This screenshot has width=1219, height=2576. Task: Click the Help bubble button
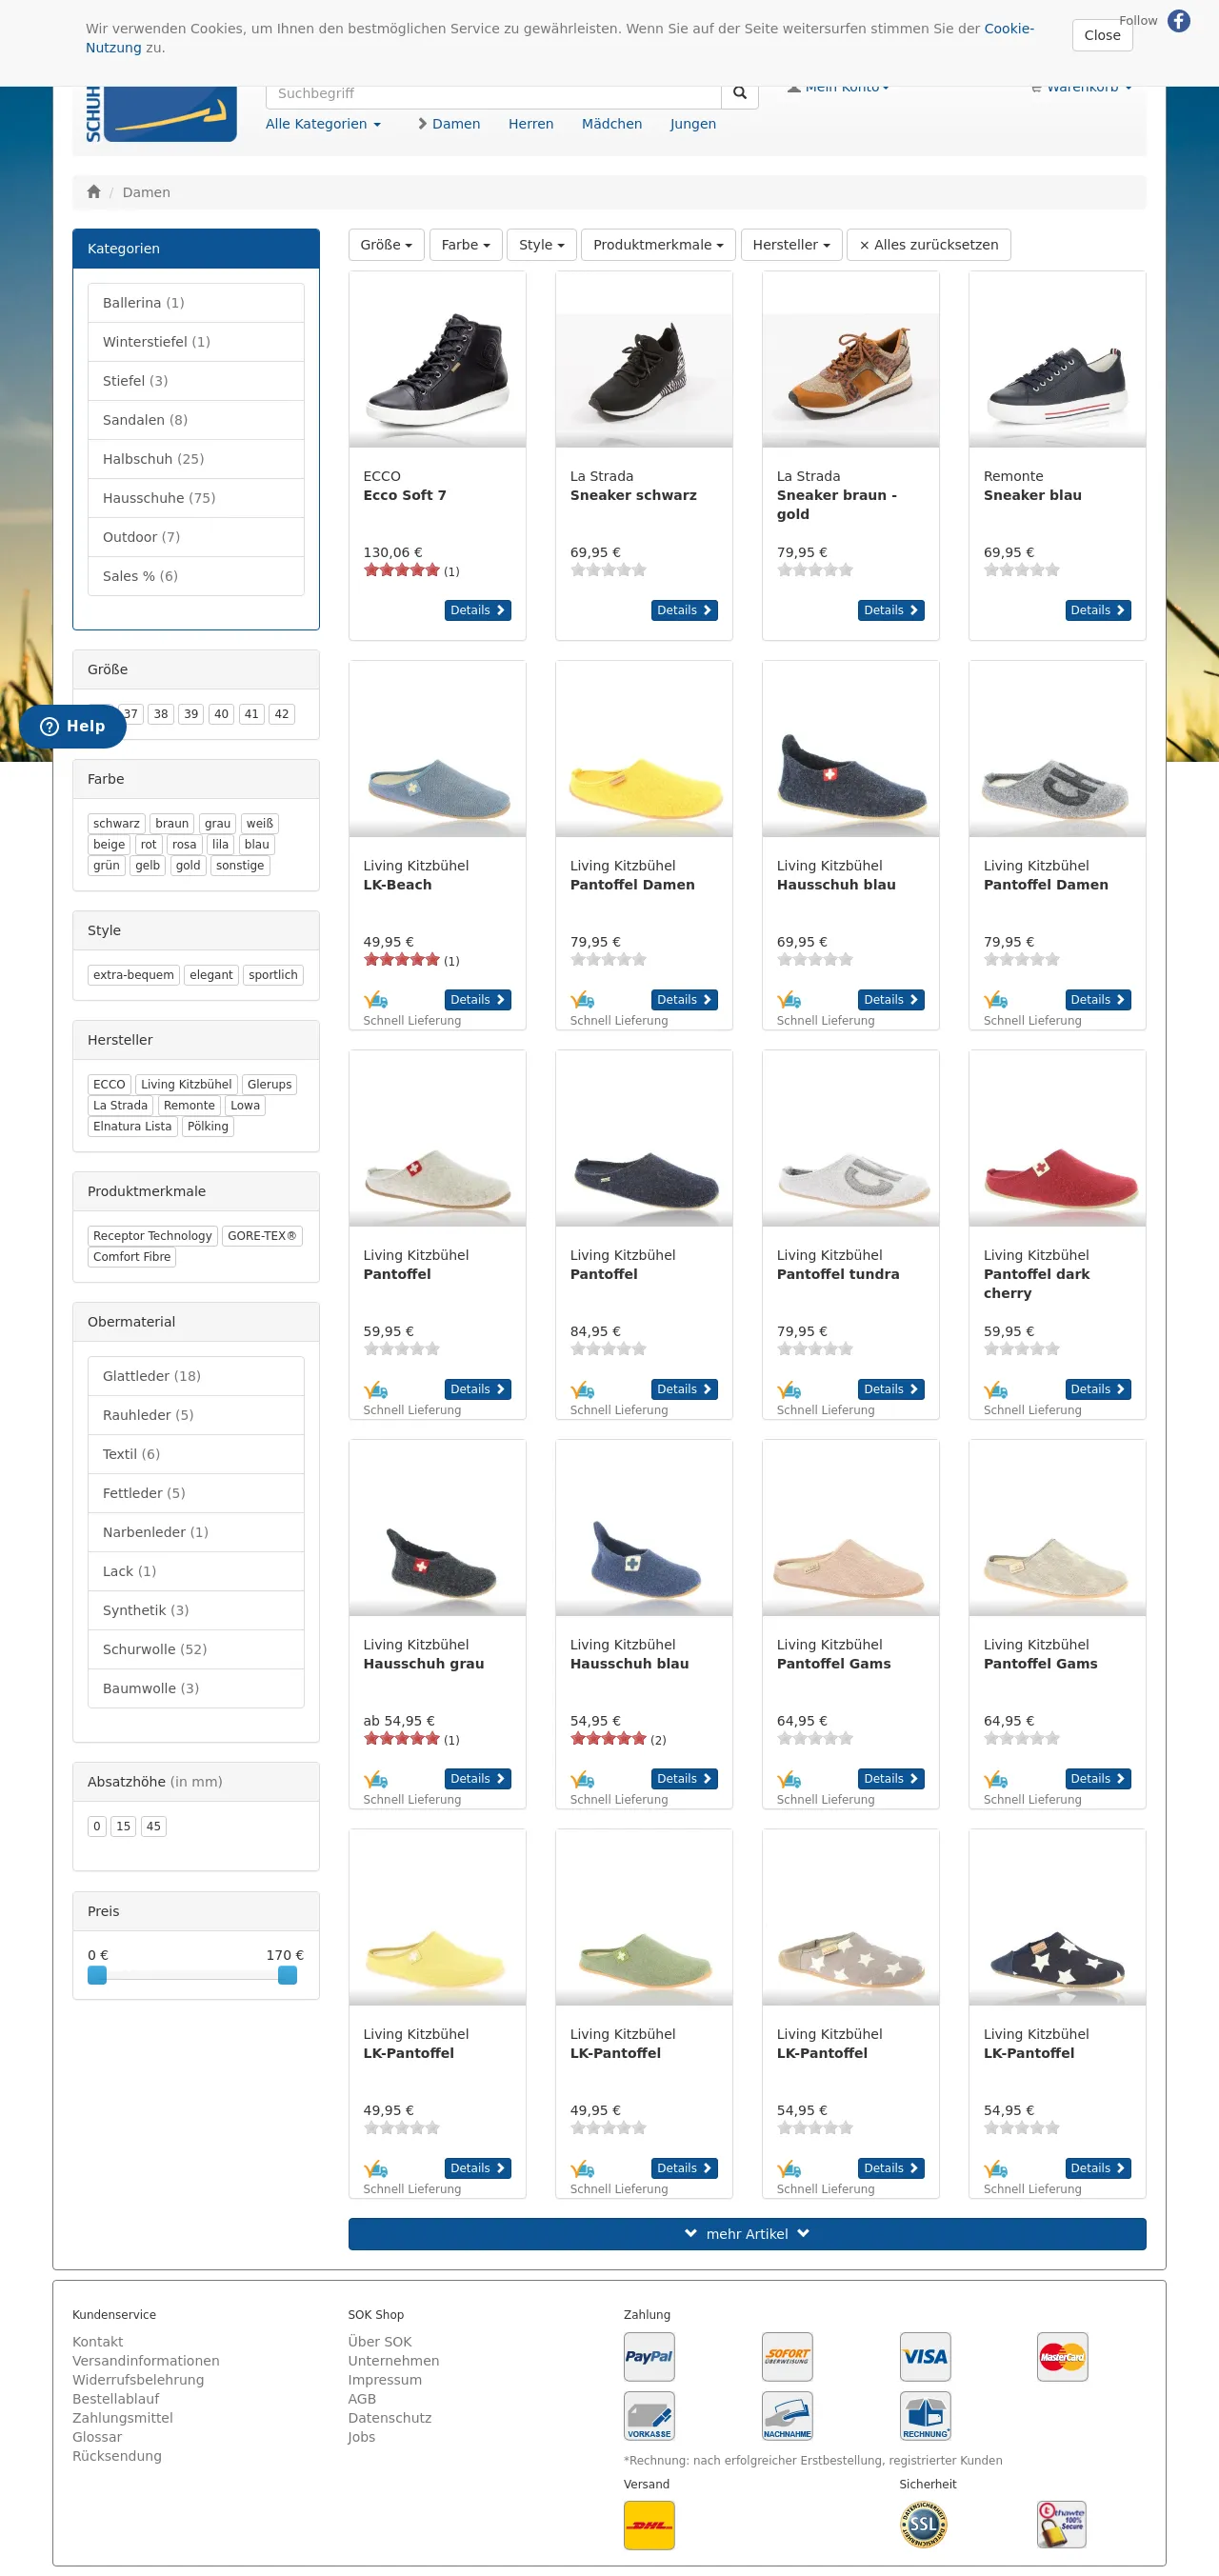(x=73, y=726)
